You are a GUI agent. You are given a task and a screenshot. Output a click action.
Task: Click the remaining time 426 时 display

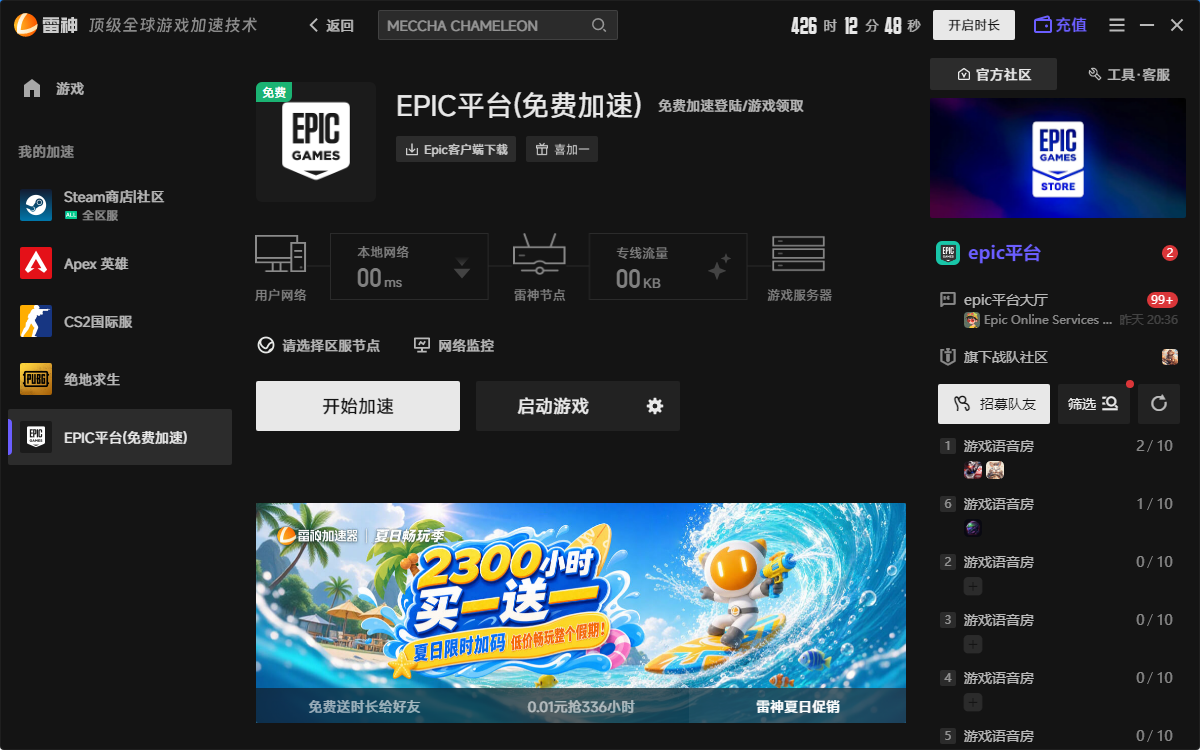pyautogui.click(x=813, y=26)
